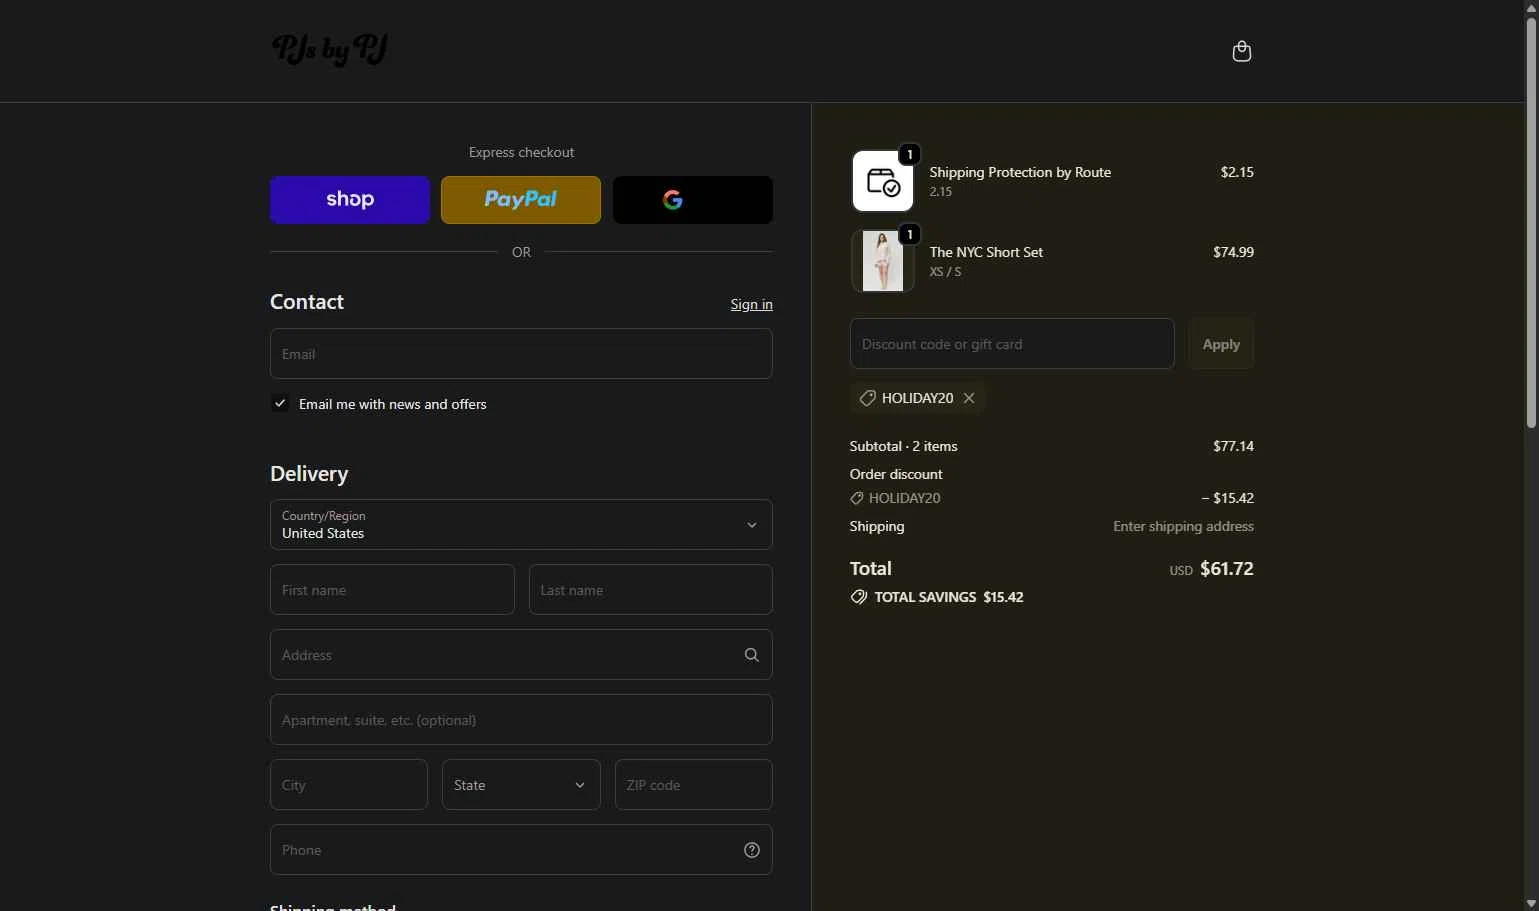The width and height of the screenshot is (1539, 911).
Task: Click the Express checkout label
Action: [521, 152]
